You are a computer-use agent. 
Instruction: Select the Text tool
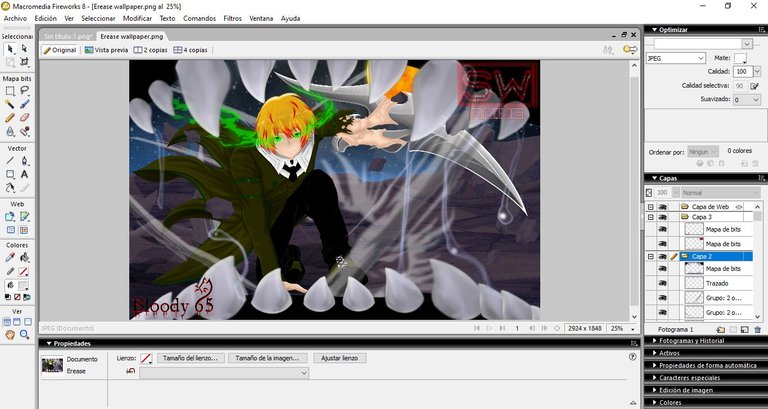tap(24, 174)
